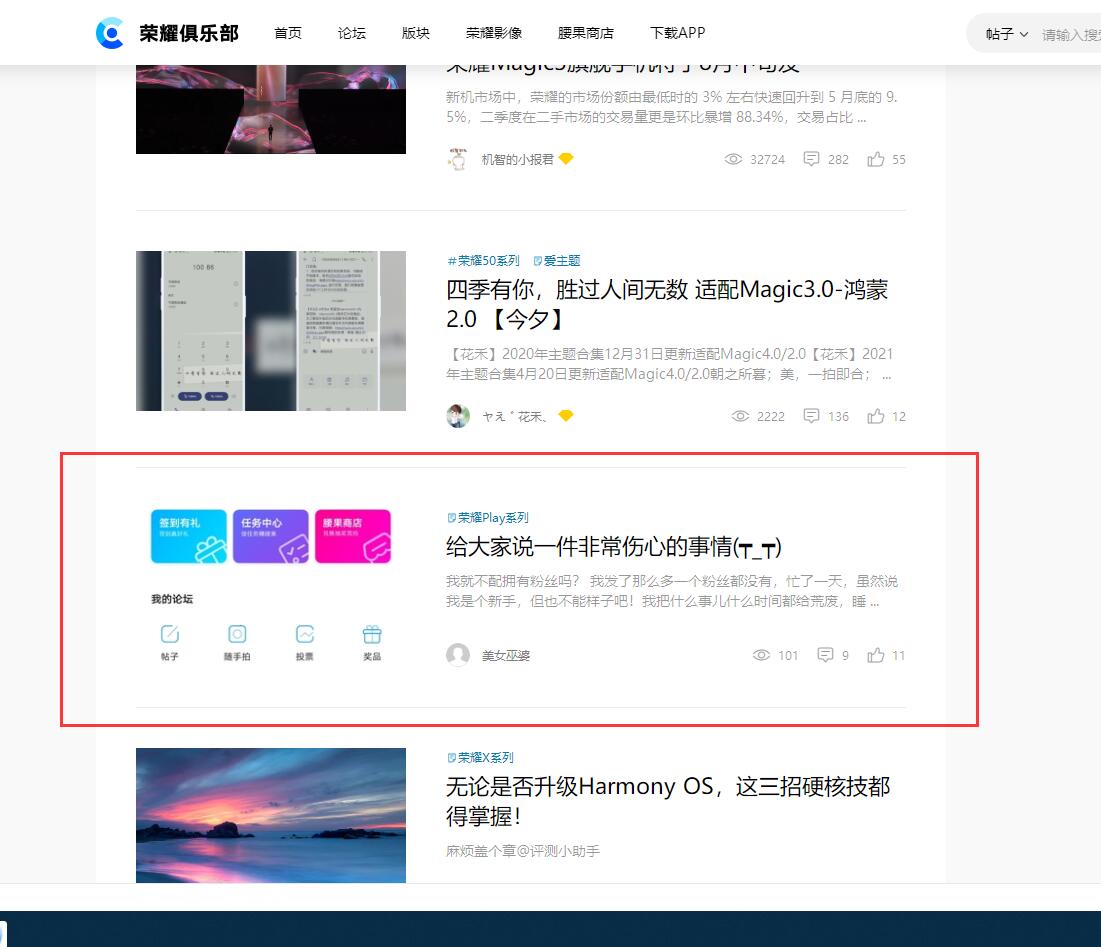
Task: Open comments icon with 136 replies
Action: 811,416
